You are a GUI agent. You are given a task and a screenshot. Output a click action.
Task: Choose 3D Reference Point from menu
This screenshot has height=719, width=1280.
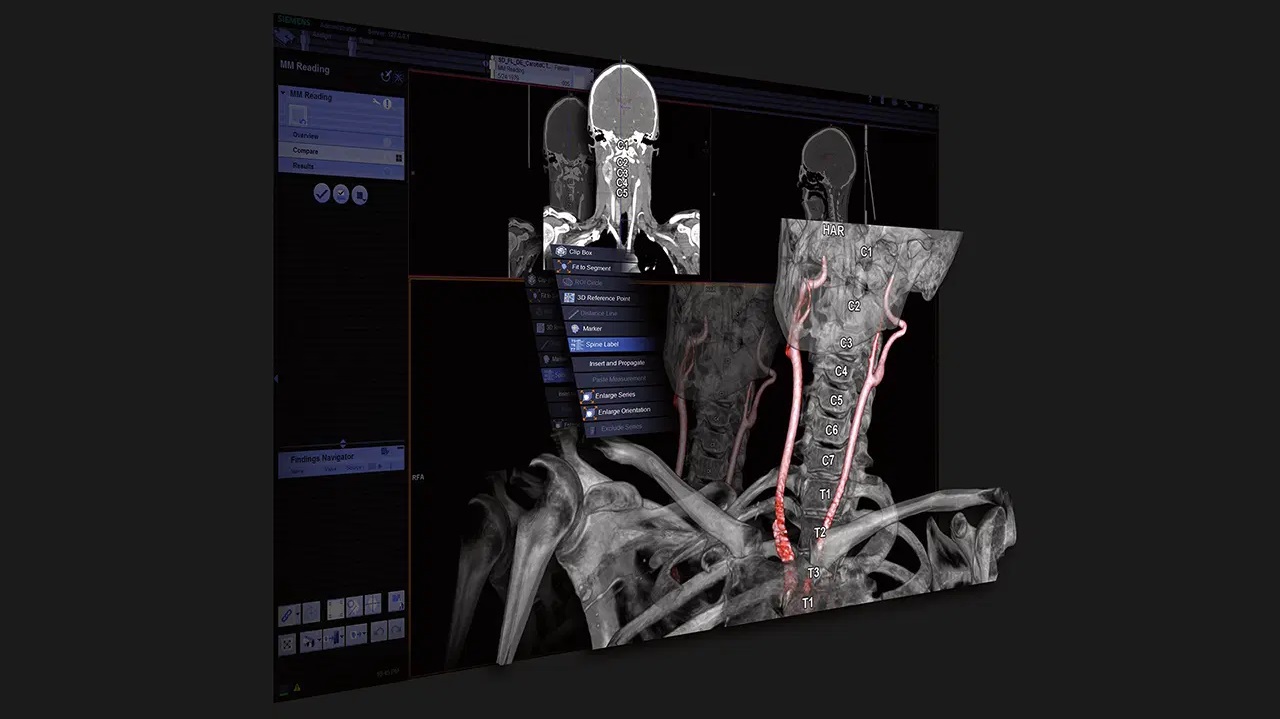603,298
